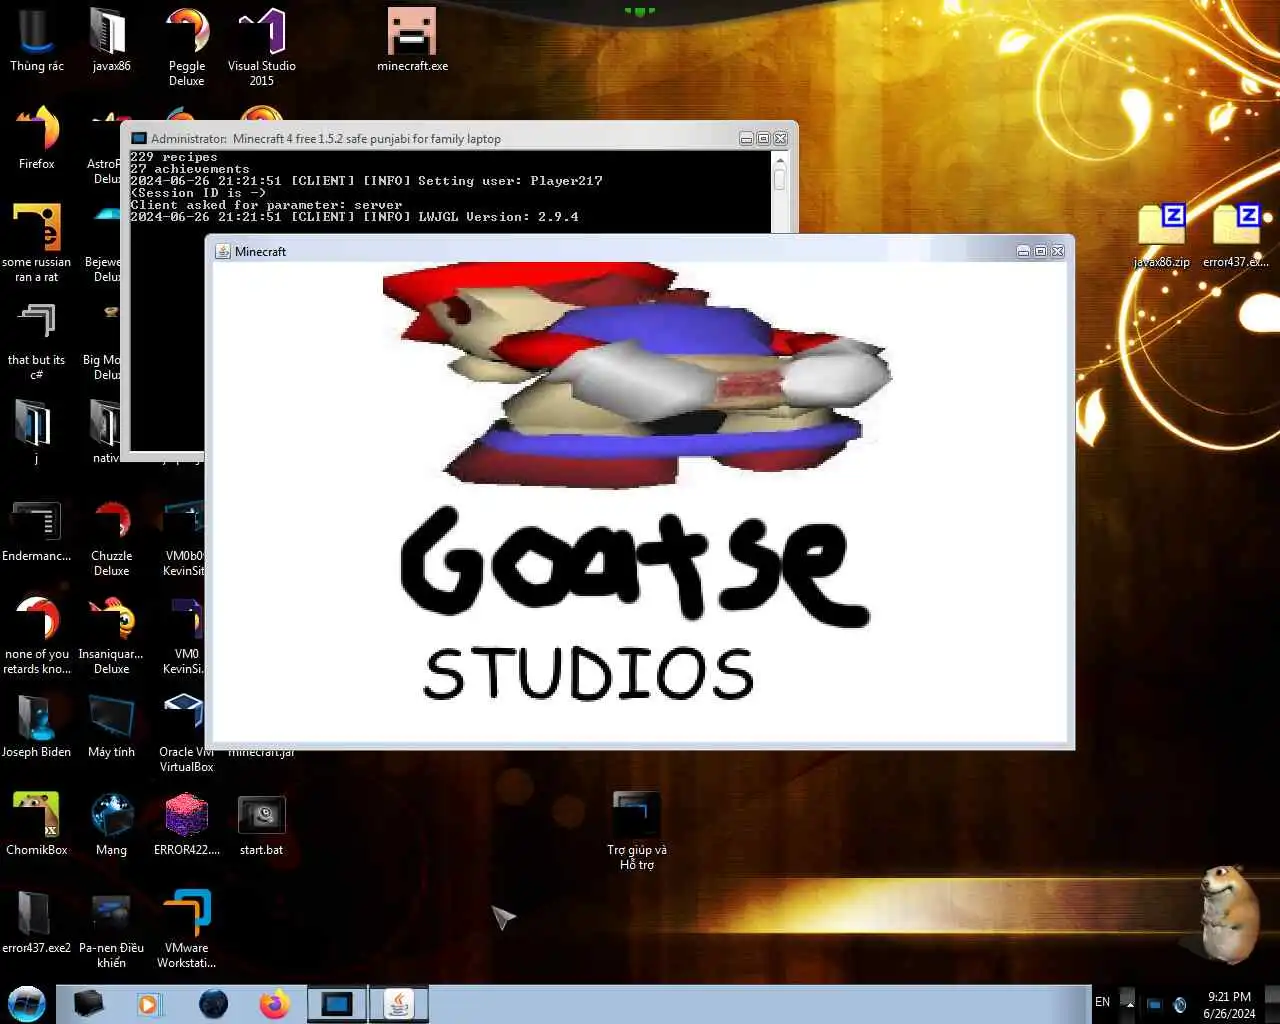This screenshot has height=1024, width=1280.
Task: Select the 'that but its c#' icon
Action: (36, 340)
